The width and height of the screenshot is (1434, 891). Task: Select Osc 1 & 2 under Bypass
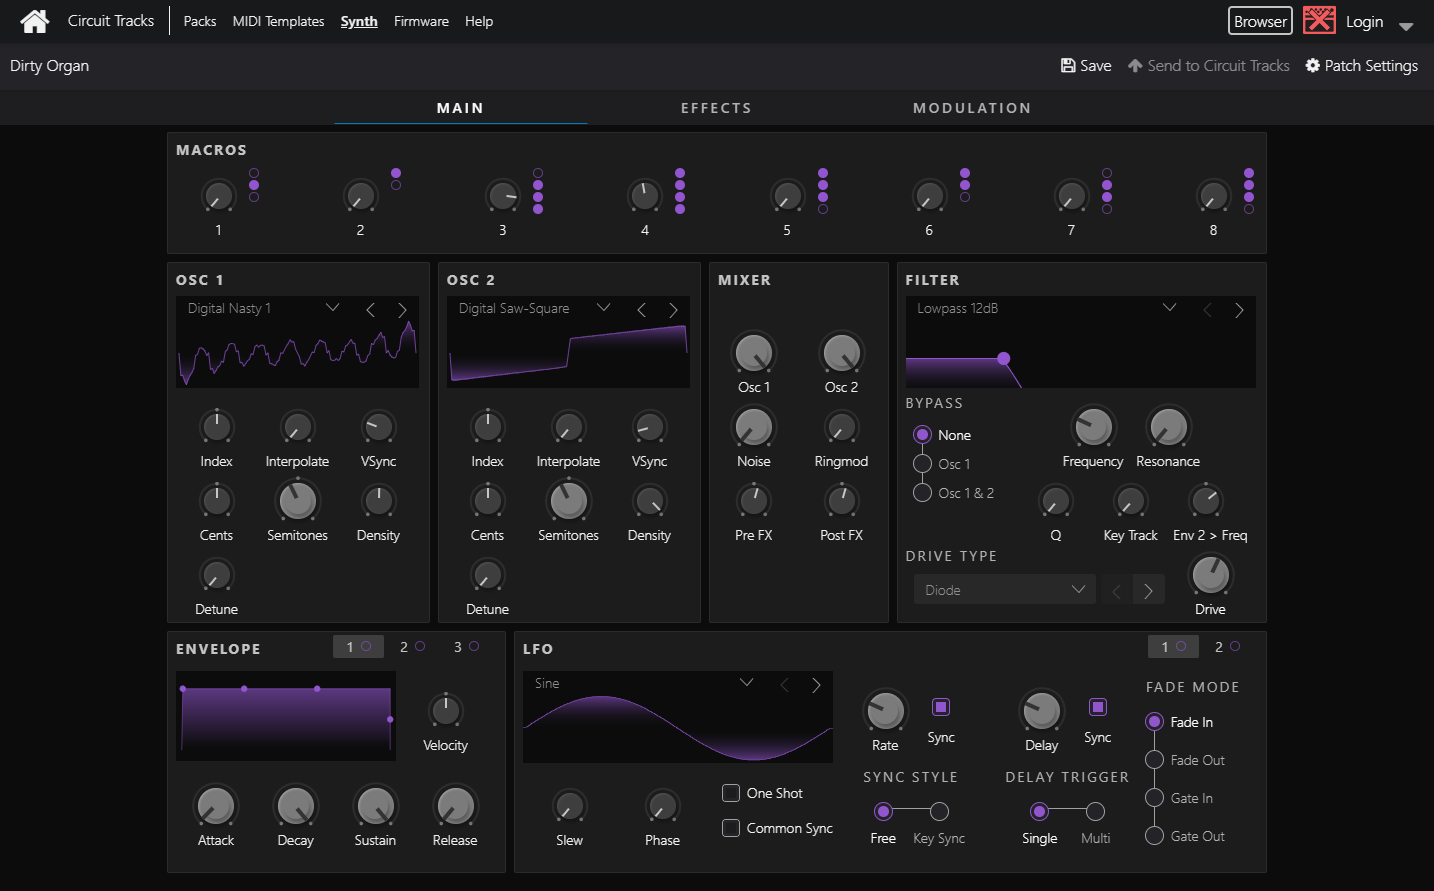coord(922,492)
